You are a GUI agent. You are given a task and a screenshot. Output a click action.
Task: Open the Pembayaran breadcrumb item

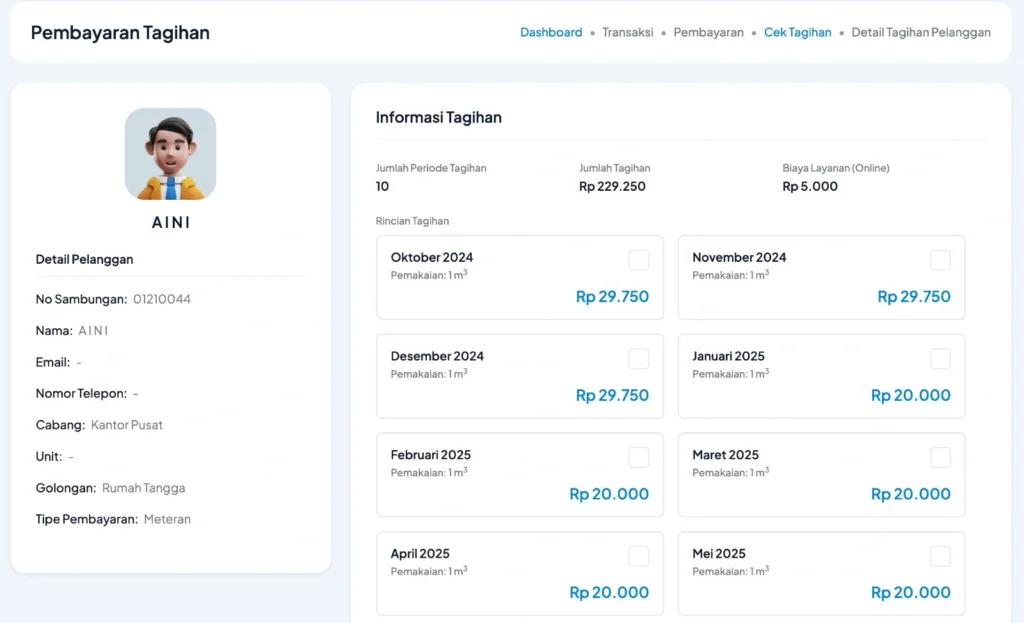tap(708, 32)
